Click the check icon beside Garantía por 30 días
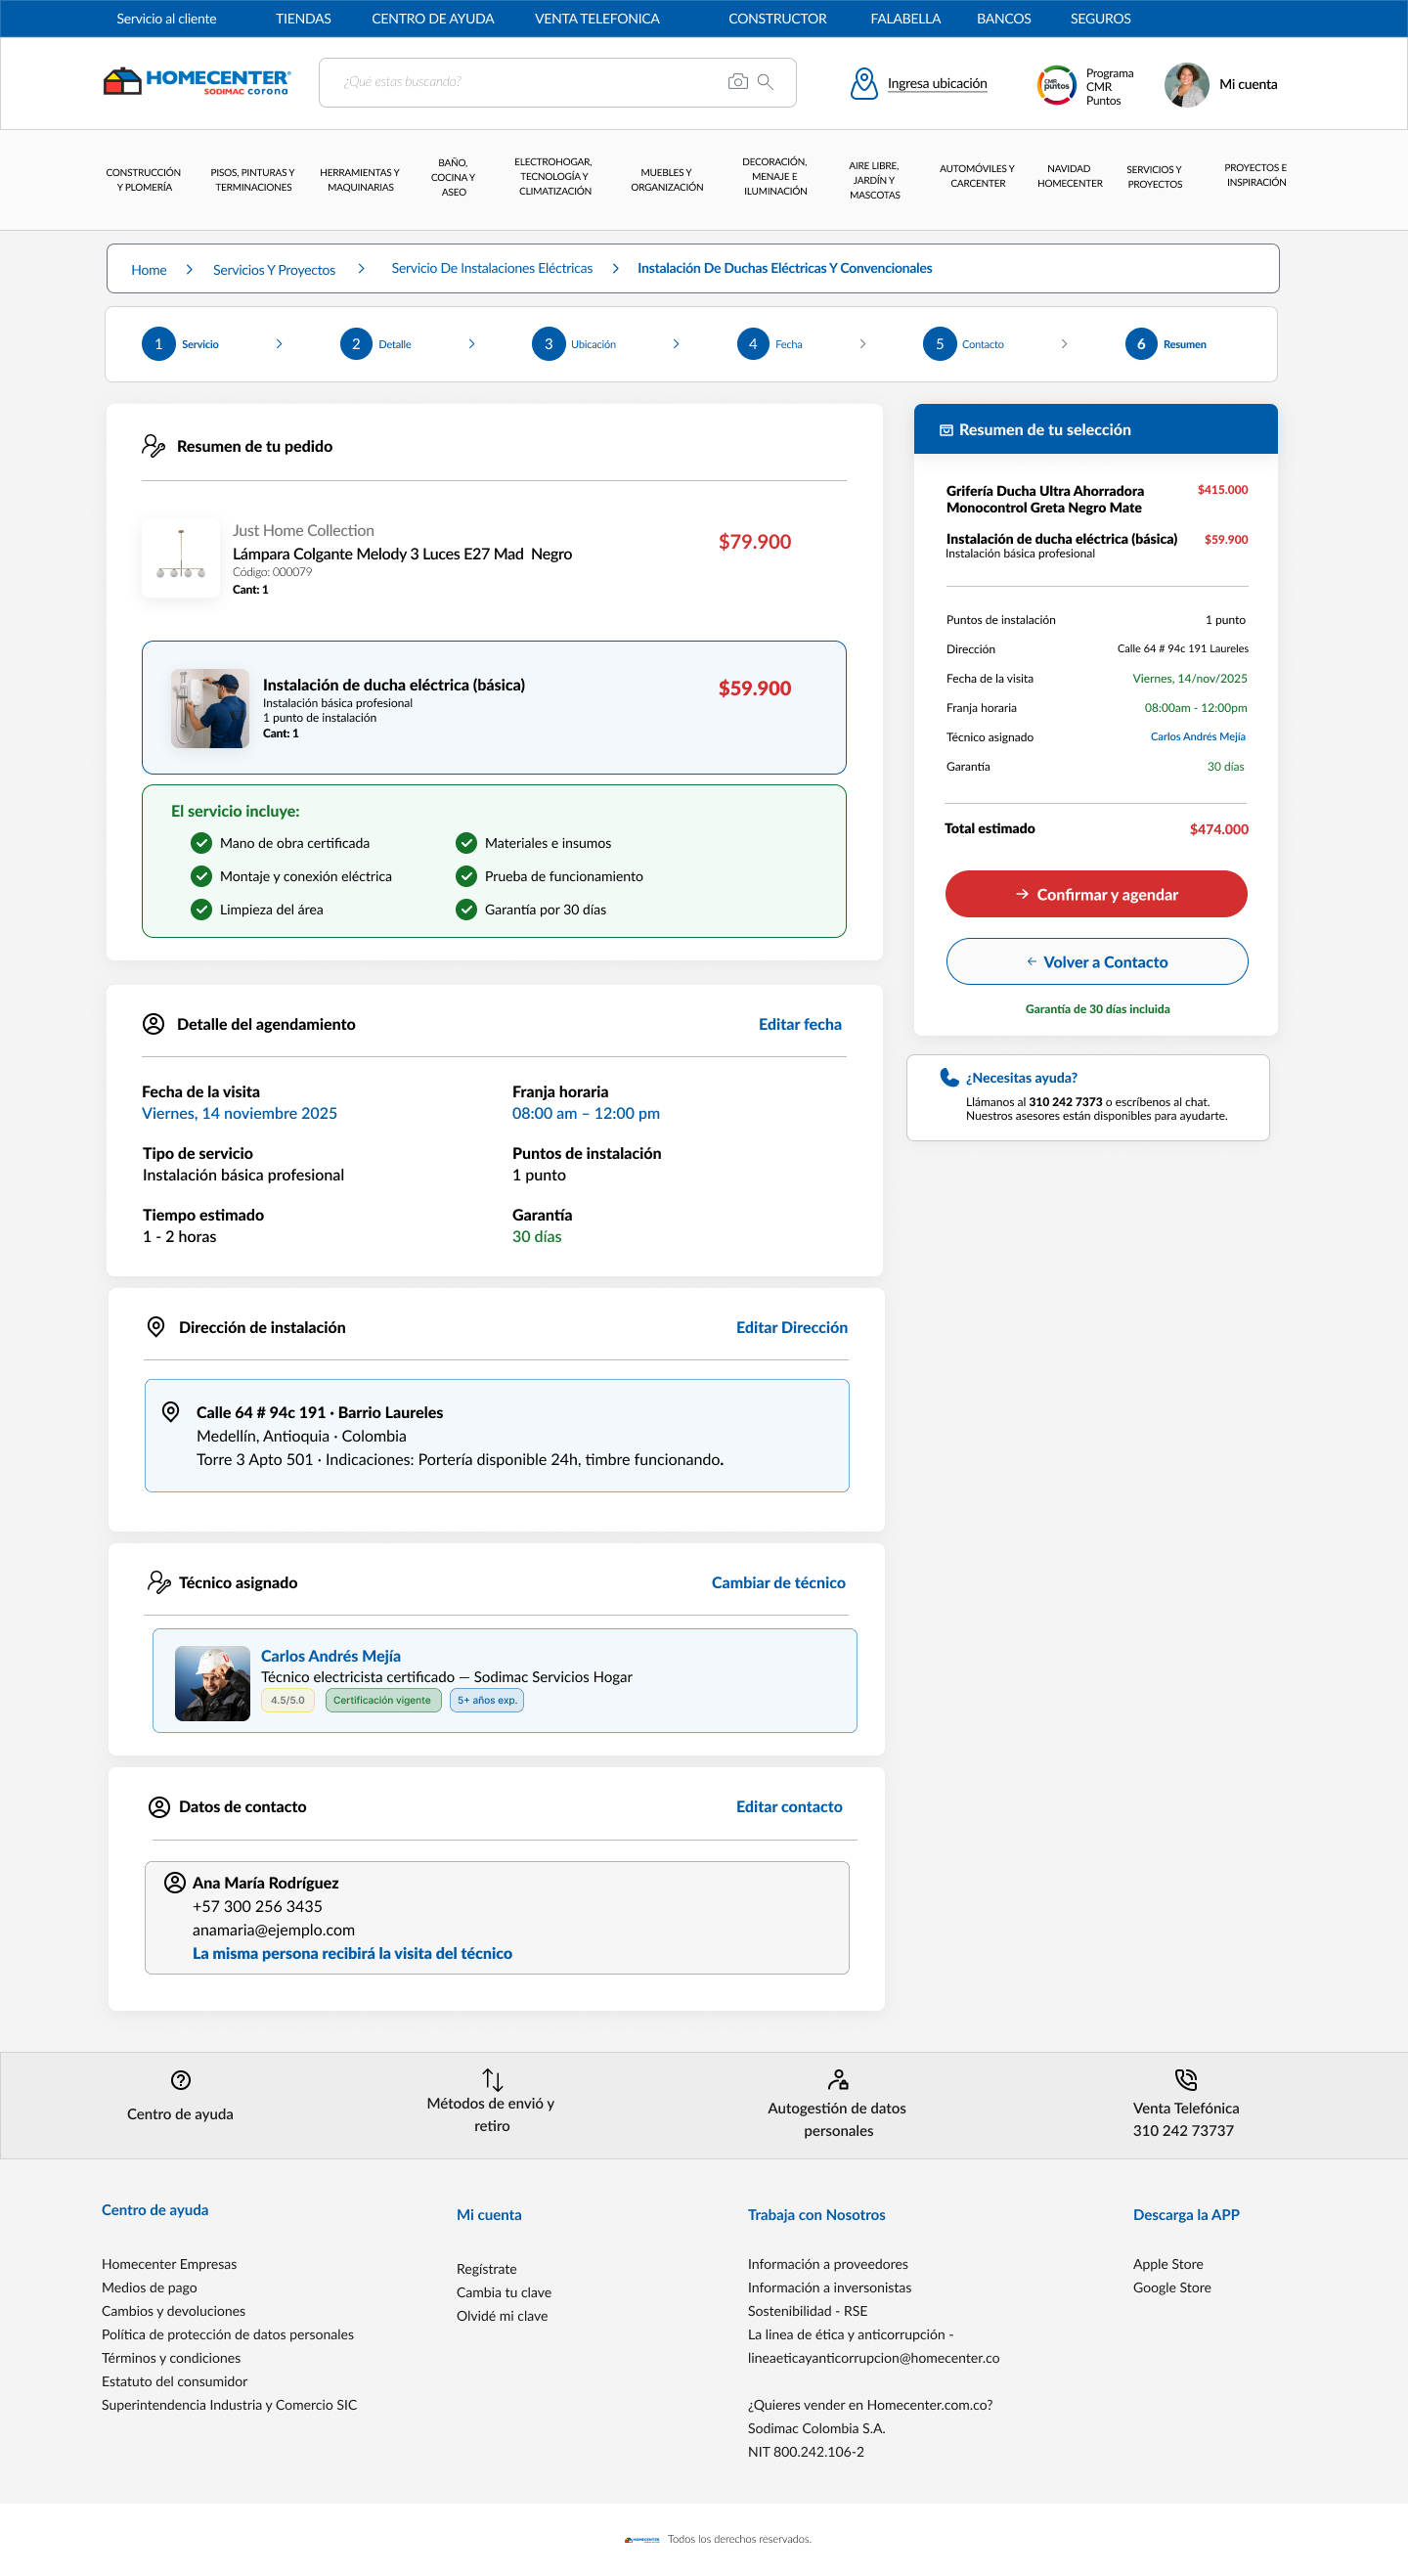Viewport: 1408px width, 2576px height. [x=466, y=909]
